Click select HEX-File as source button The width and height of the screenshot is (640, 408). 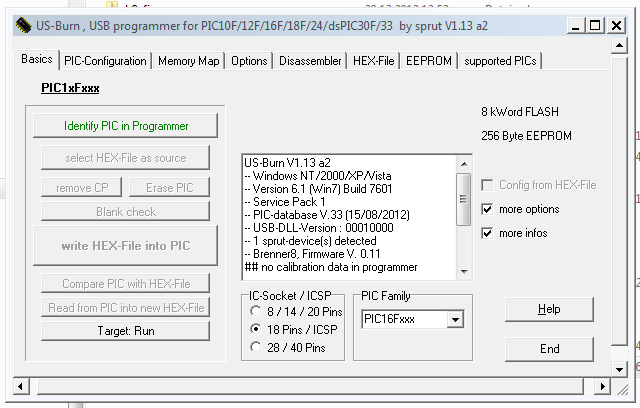pos(126,158)
